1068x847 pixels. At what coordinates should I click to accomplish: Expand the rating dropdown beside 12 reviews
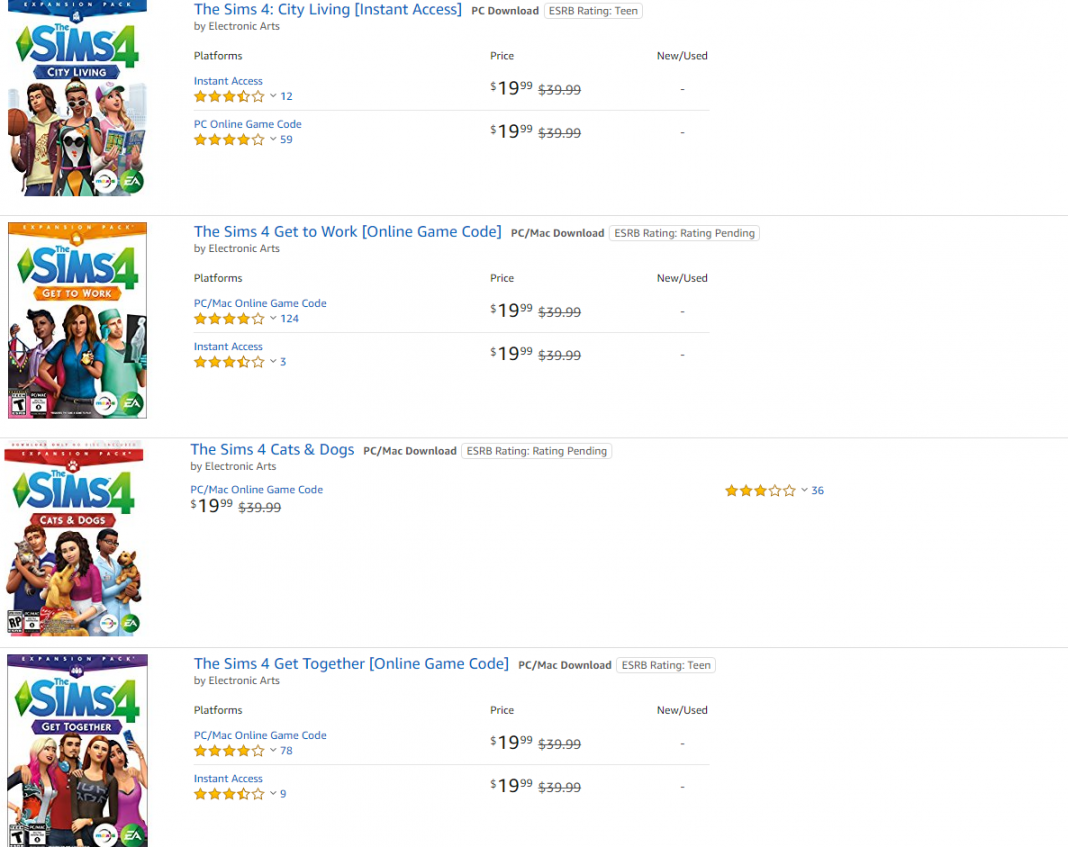[273, 96]
